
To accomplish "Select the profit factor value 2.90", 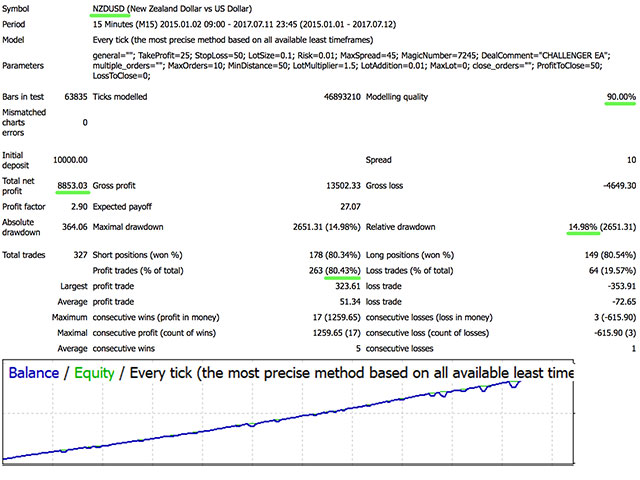I will click(76, 205).
